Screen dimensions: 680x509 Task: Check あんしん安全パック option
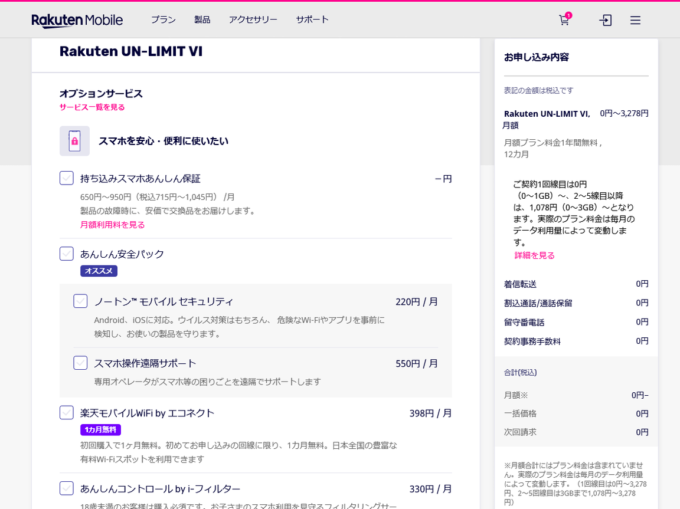(x=66, y=254)
